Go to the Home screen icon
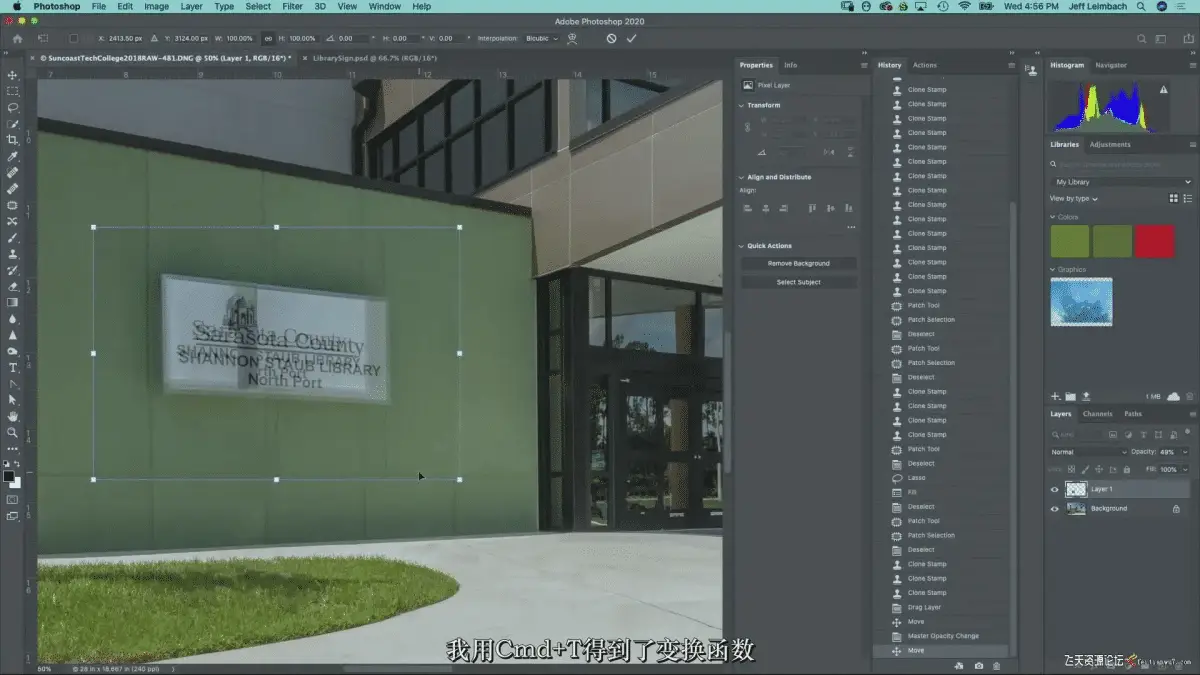This screenshot has width=1200, height=675. click(17, 38)
